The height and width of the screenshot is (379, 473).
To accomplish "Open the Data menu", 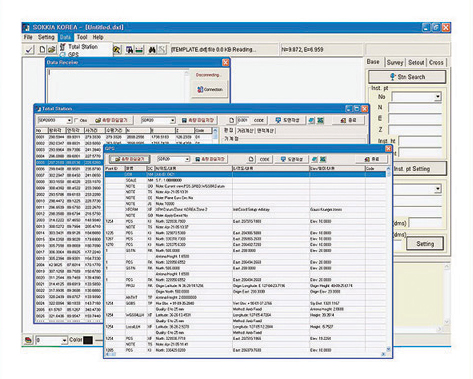I will point(65,37).
